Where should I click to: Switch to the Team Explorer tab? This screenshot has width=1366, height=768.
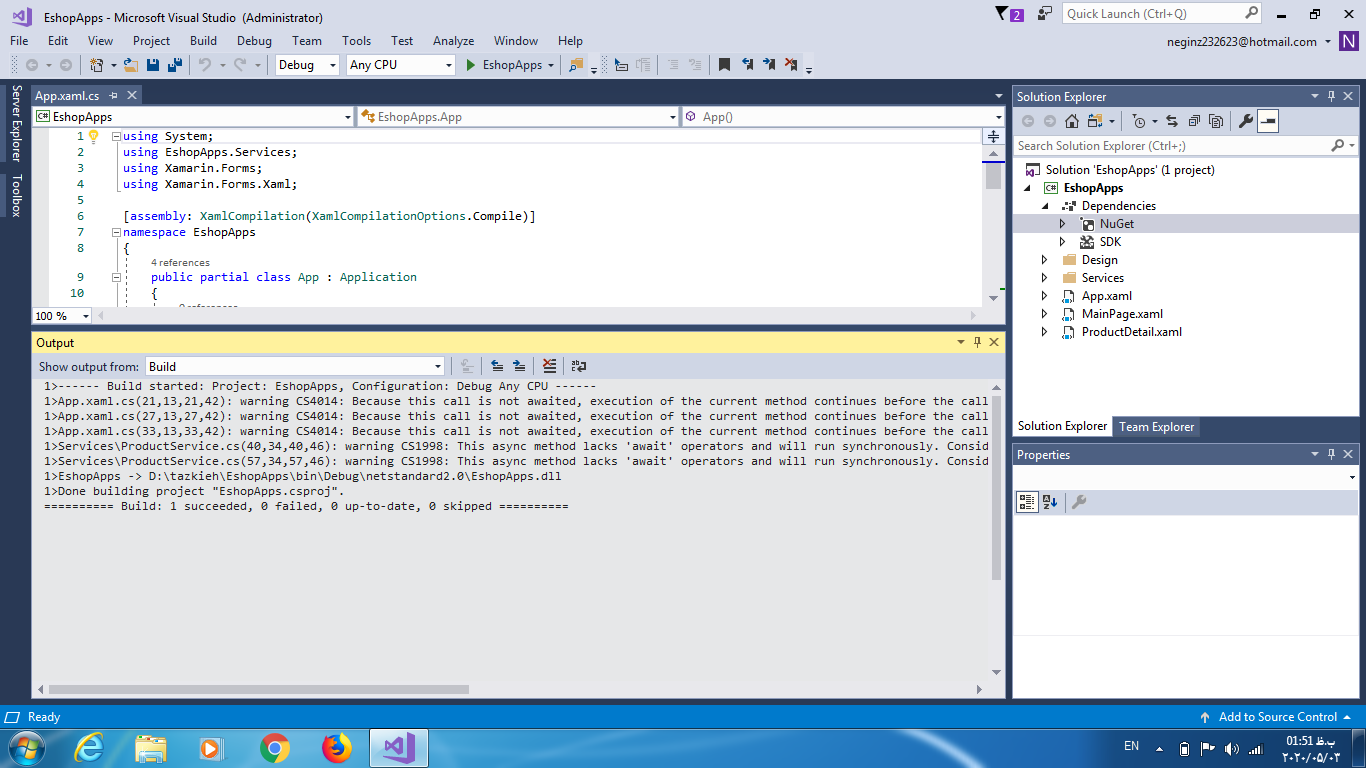coord(1156,427)
